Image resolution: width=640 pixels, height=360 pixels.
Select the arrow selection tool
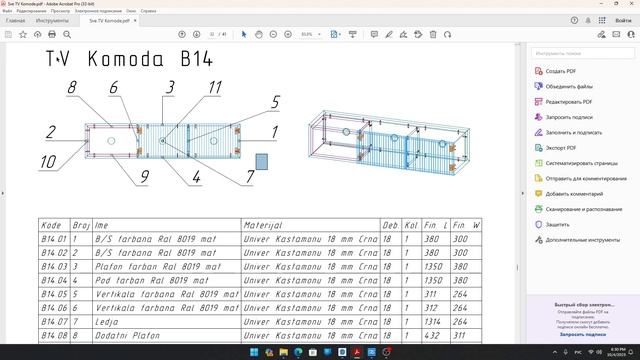click(x=244, y=35)
